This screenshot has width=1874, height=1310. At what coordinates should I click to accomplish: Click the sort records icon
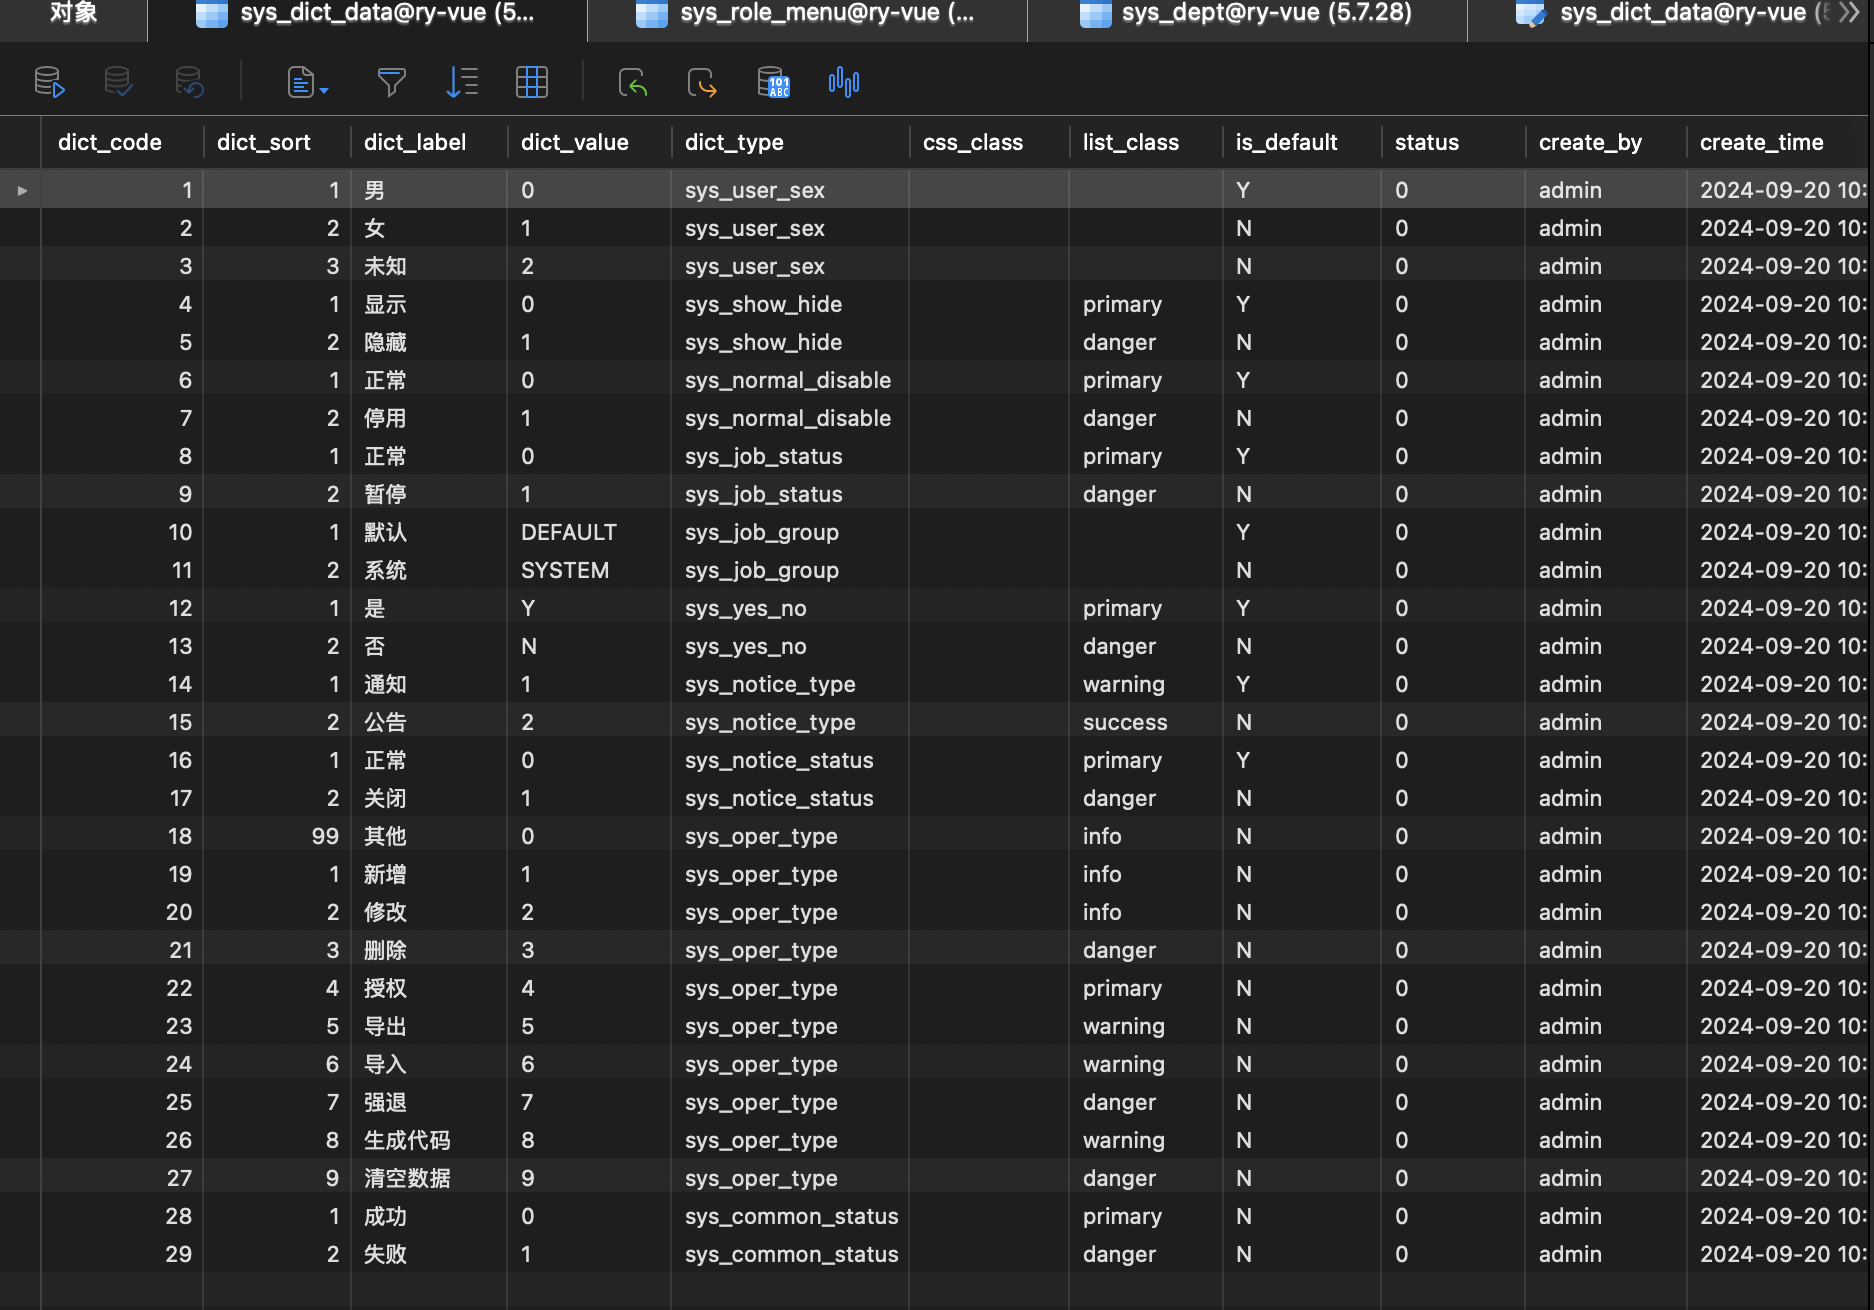point(461,82)
